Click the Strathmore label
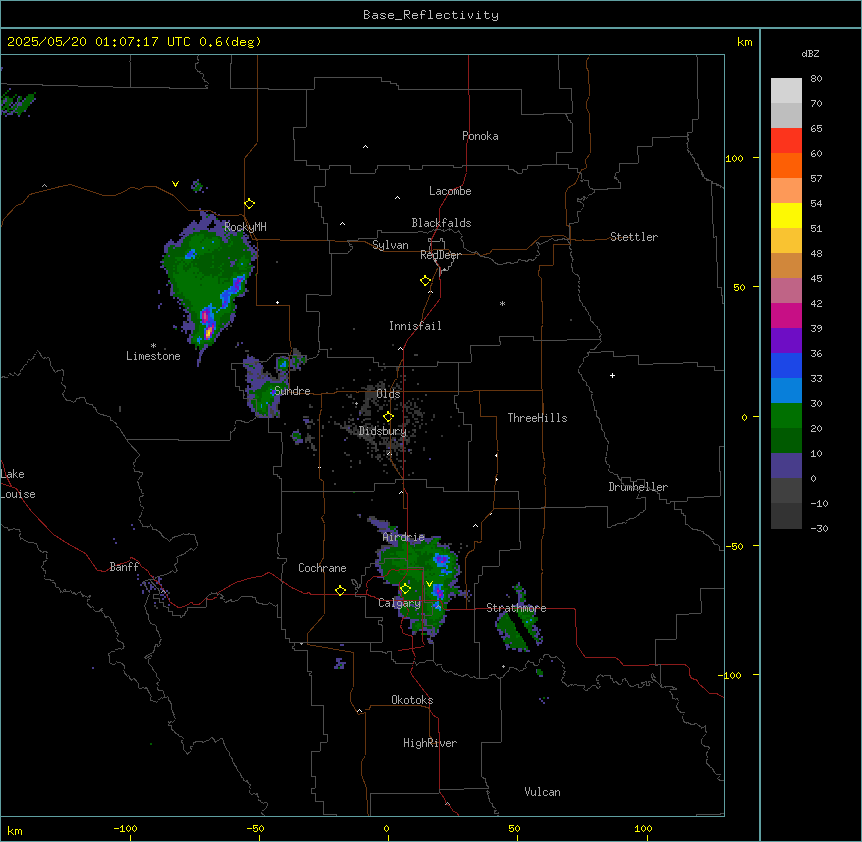 tap(516, 608)
